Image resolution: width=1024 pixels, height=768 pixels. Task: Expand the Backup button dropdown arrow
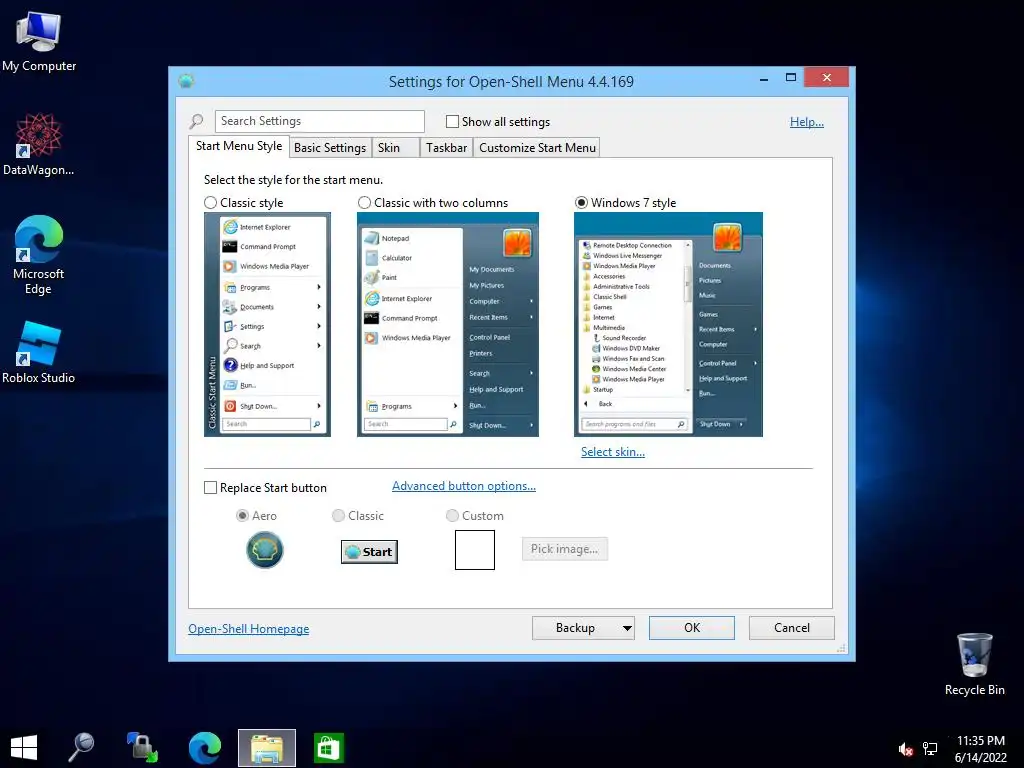click(x=627, y=628)
